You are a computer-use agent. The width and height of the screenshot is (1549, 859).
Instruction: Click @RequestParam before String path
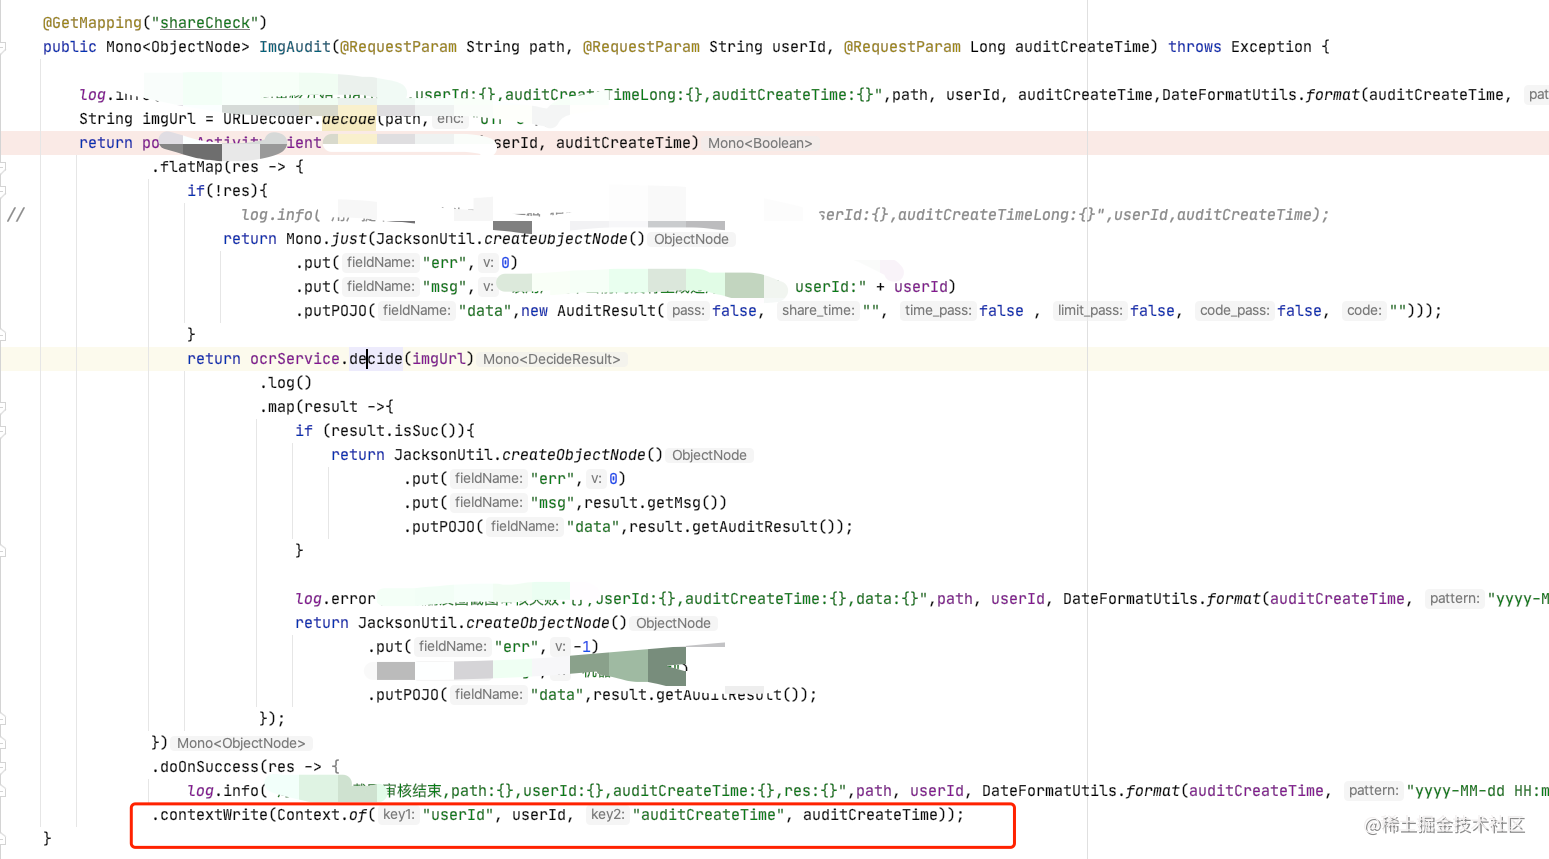[x=398, y=47]
